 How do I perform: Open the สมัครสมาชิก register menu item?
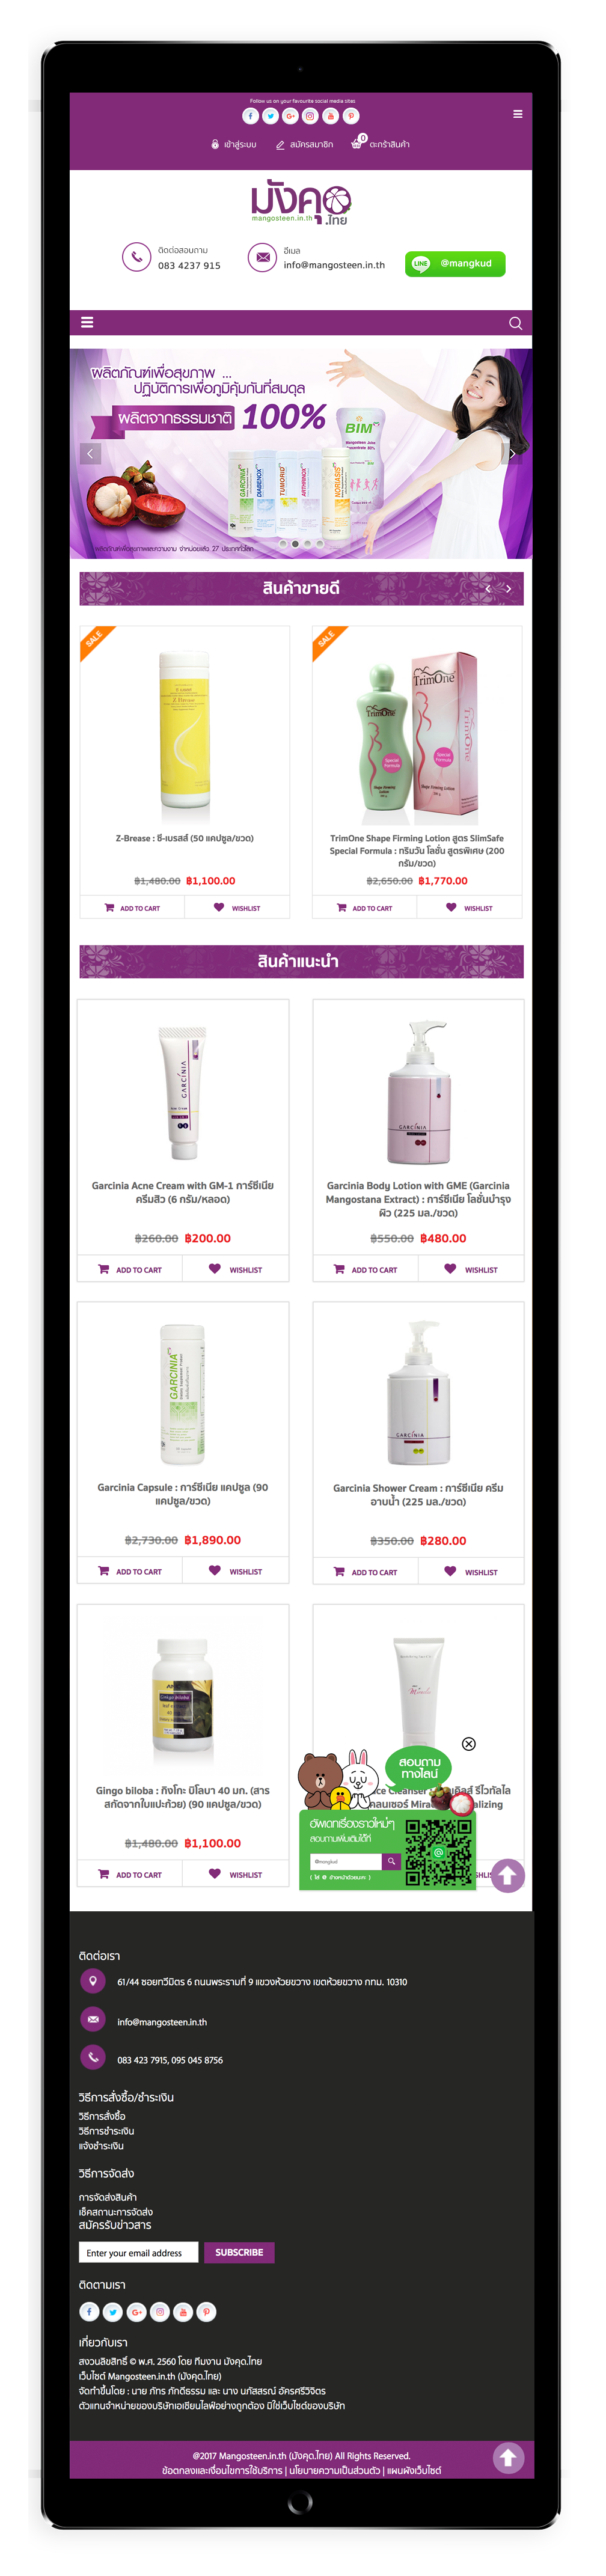pyautogui.click(x=304, y=144)
